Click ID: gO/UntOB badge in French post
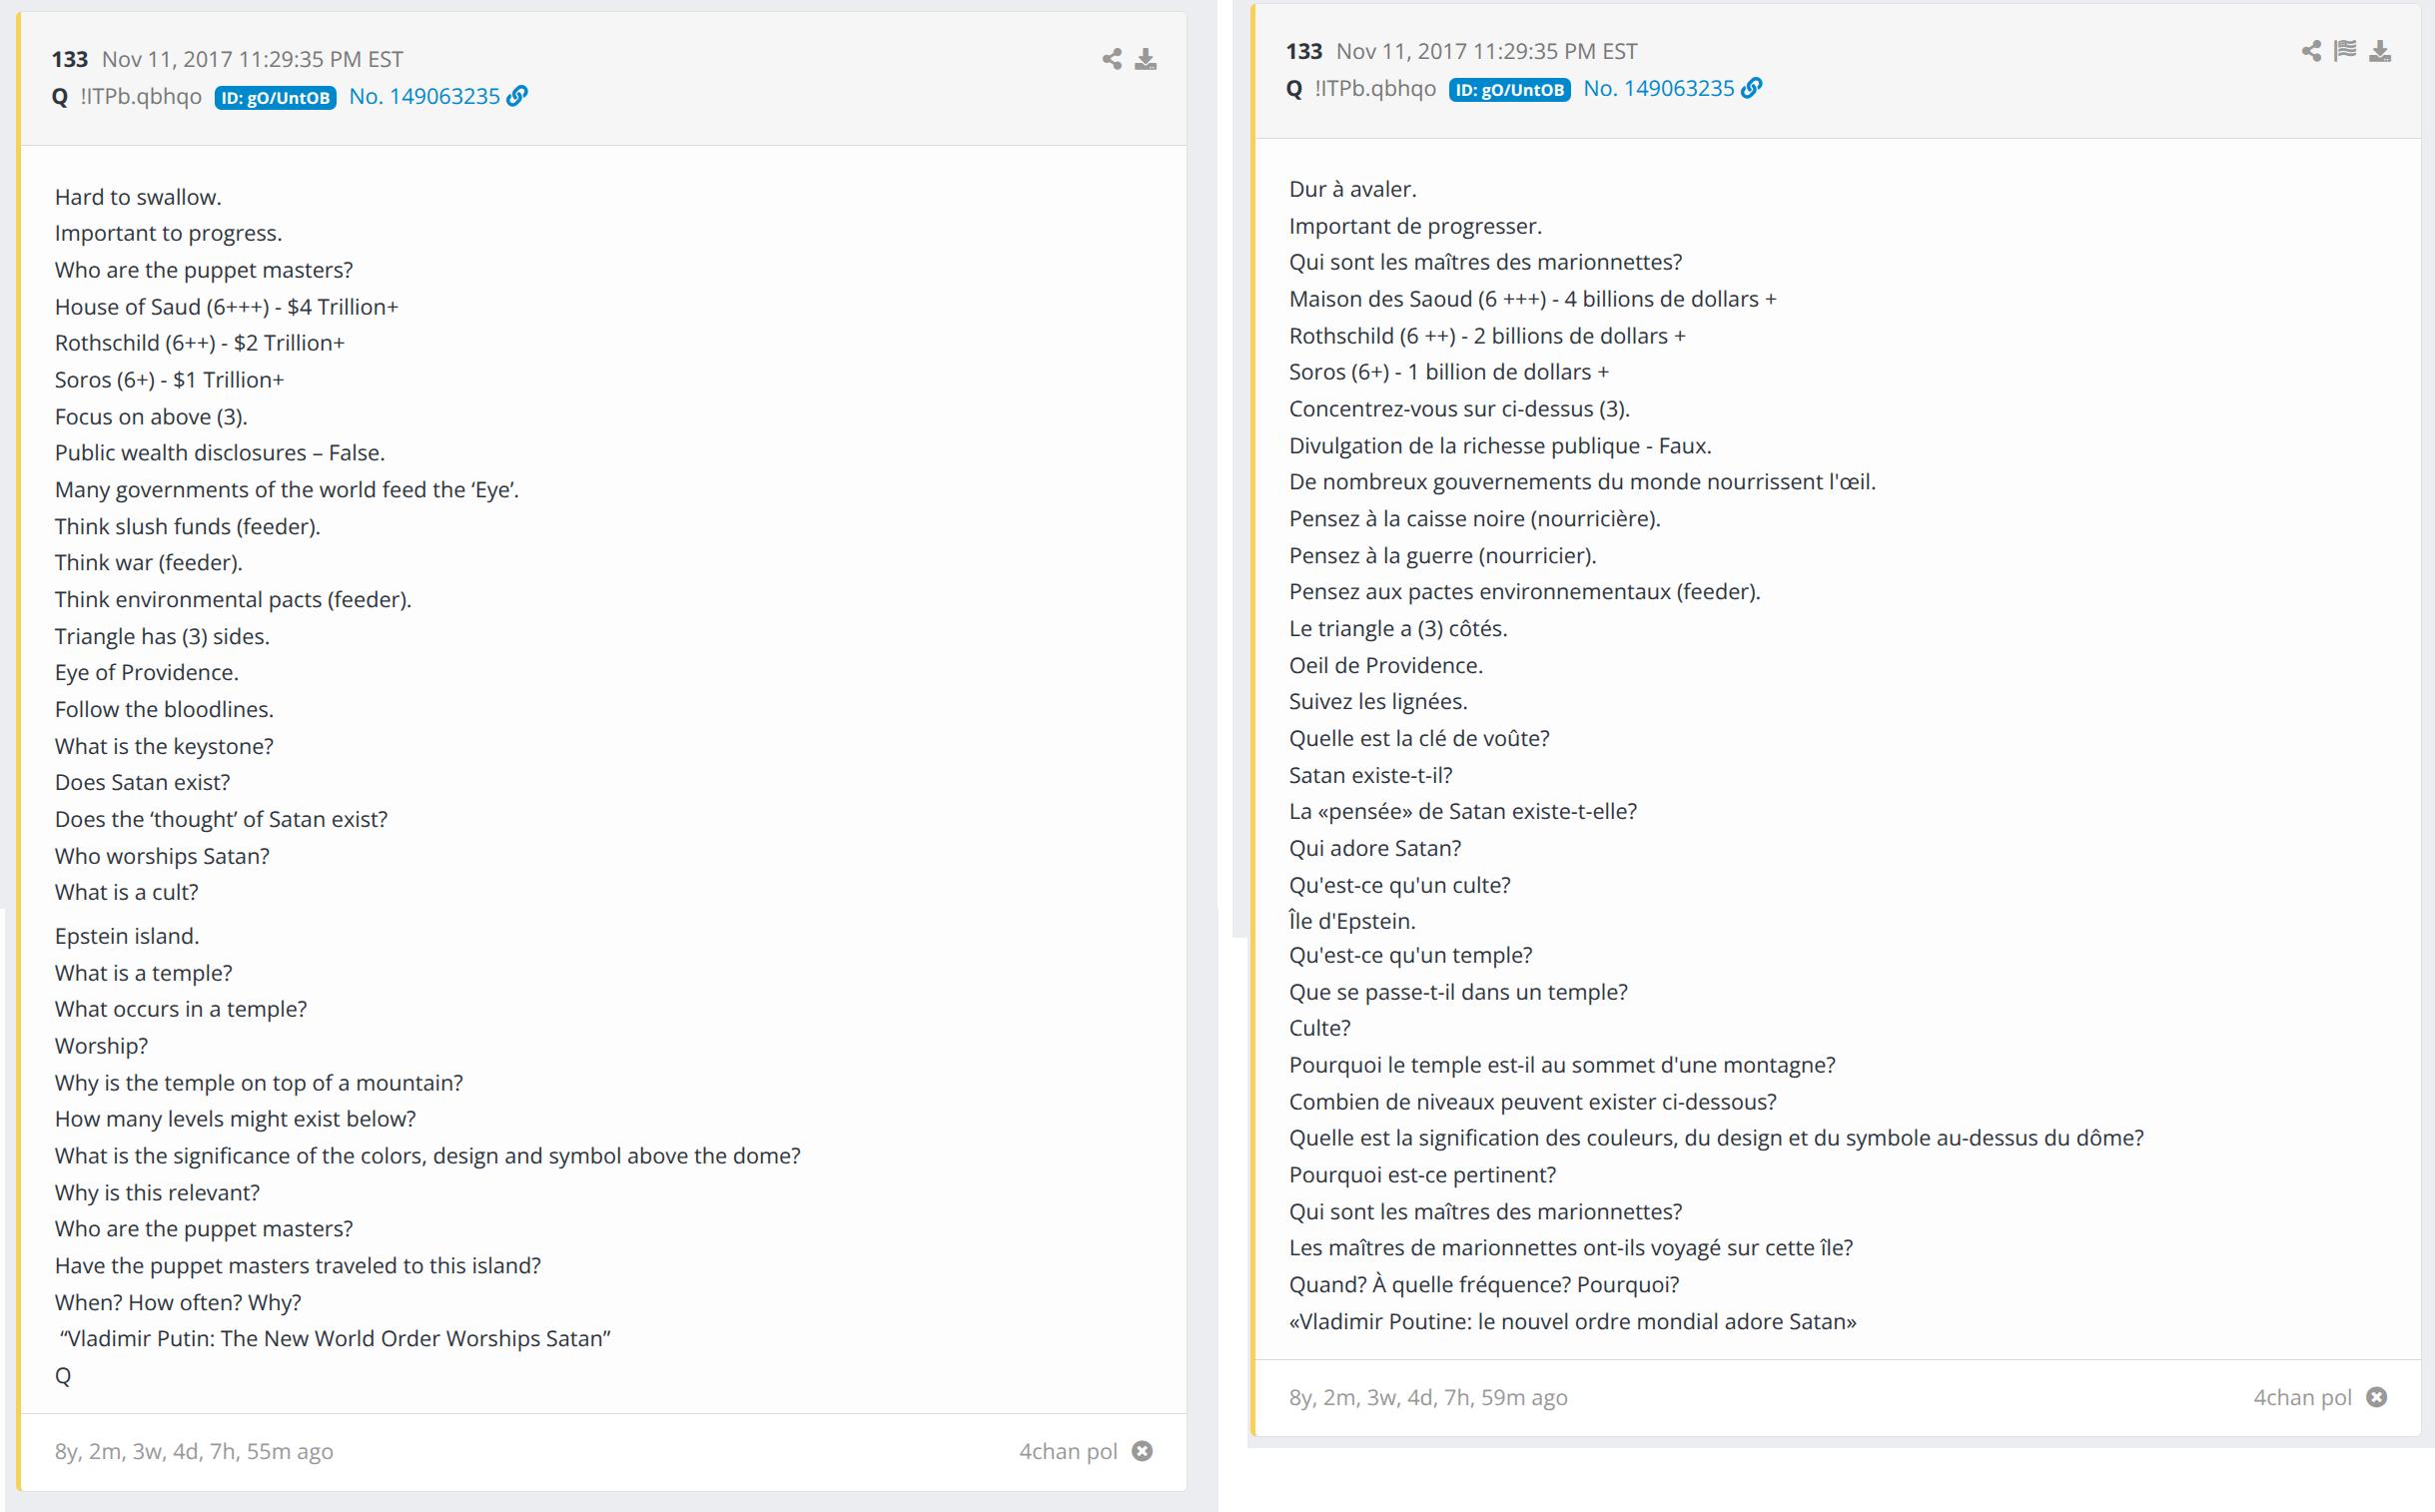This screenshot has width=2435, height=1512. (x=1509, y=89)
